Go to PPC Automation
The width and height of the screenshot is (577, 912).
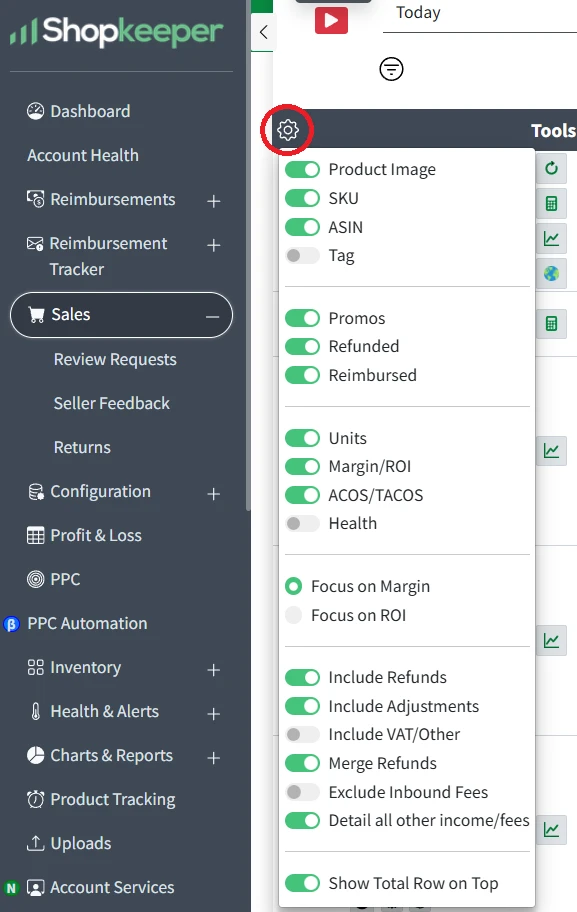(87, 624)
